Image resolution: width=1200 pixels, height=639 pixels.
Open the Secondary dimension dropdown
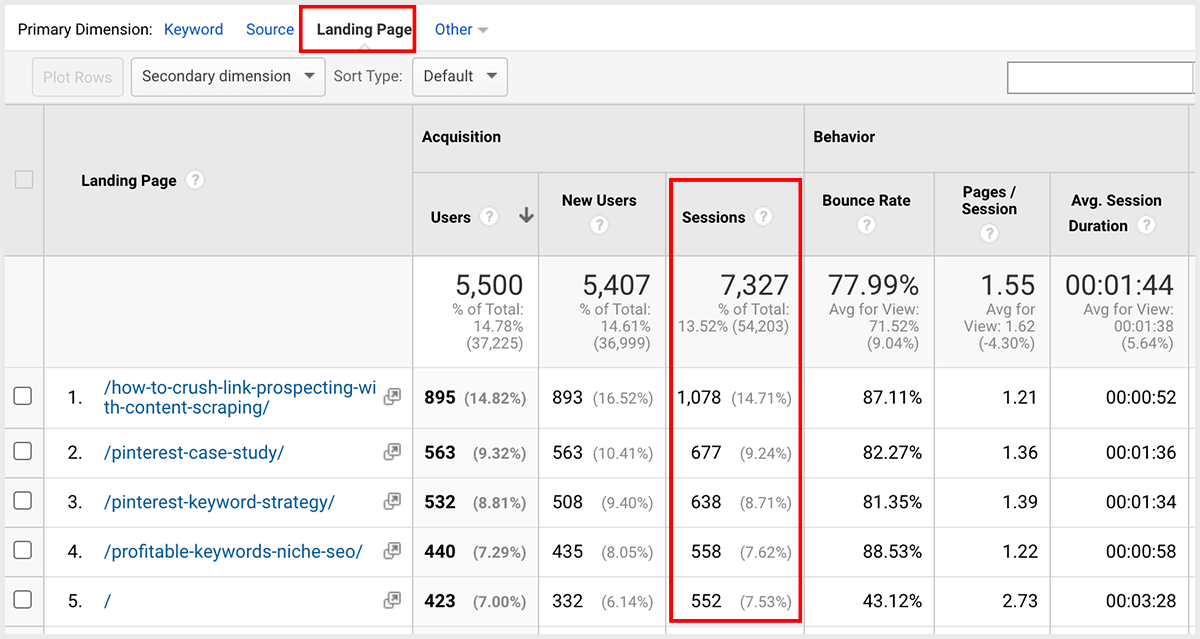click(227, 76)
